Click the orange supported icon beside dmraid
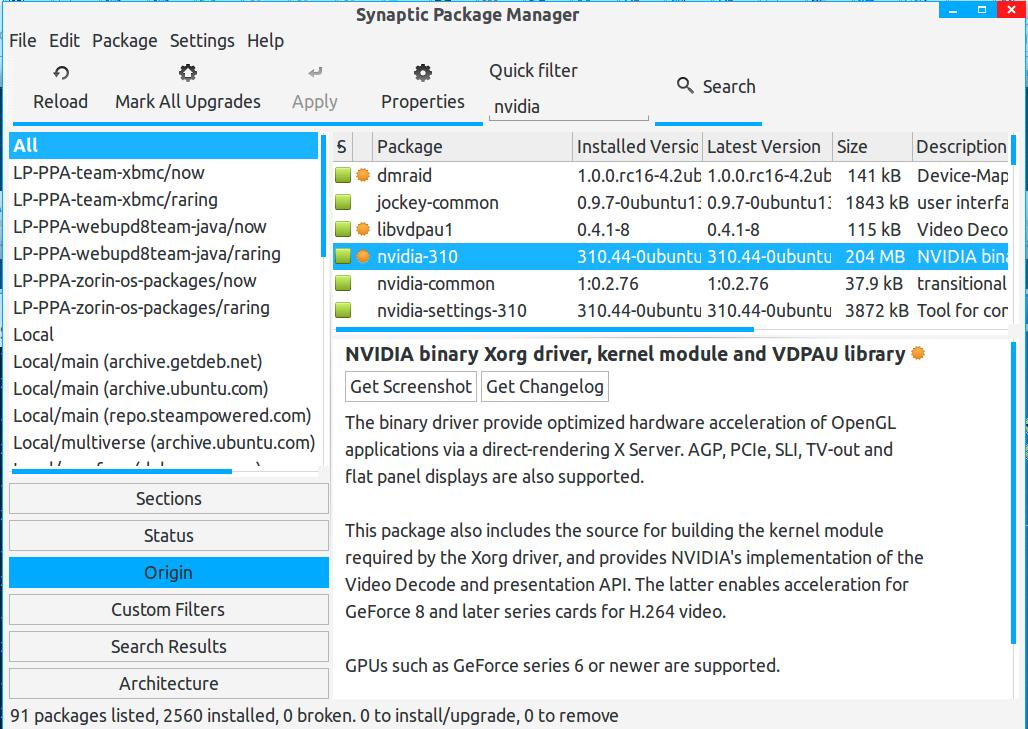Viewport: 1028px width, 729px height. click(363, 176)
